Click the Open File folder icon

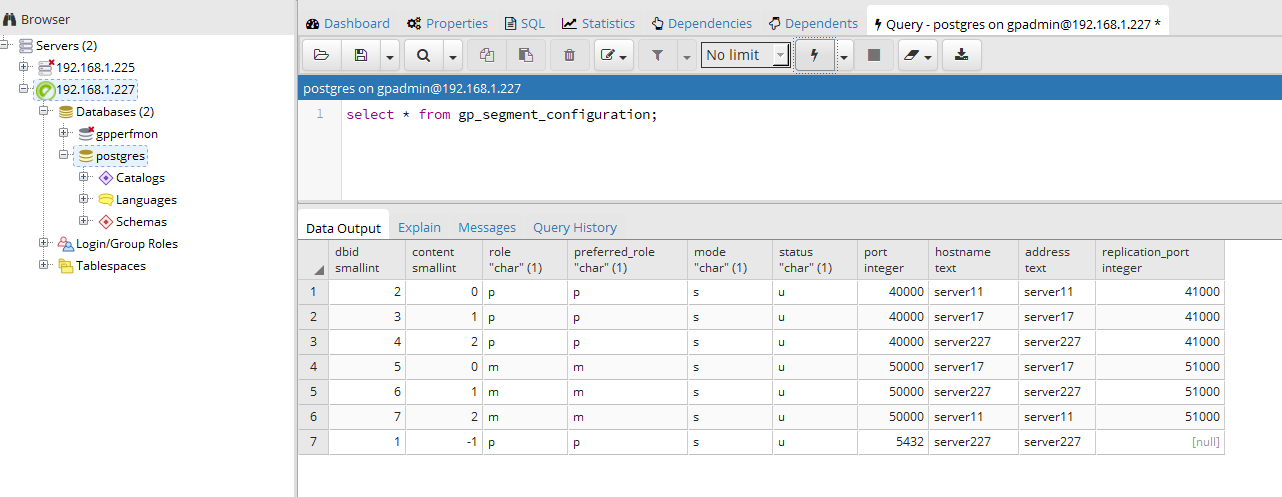(321, 55)
